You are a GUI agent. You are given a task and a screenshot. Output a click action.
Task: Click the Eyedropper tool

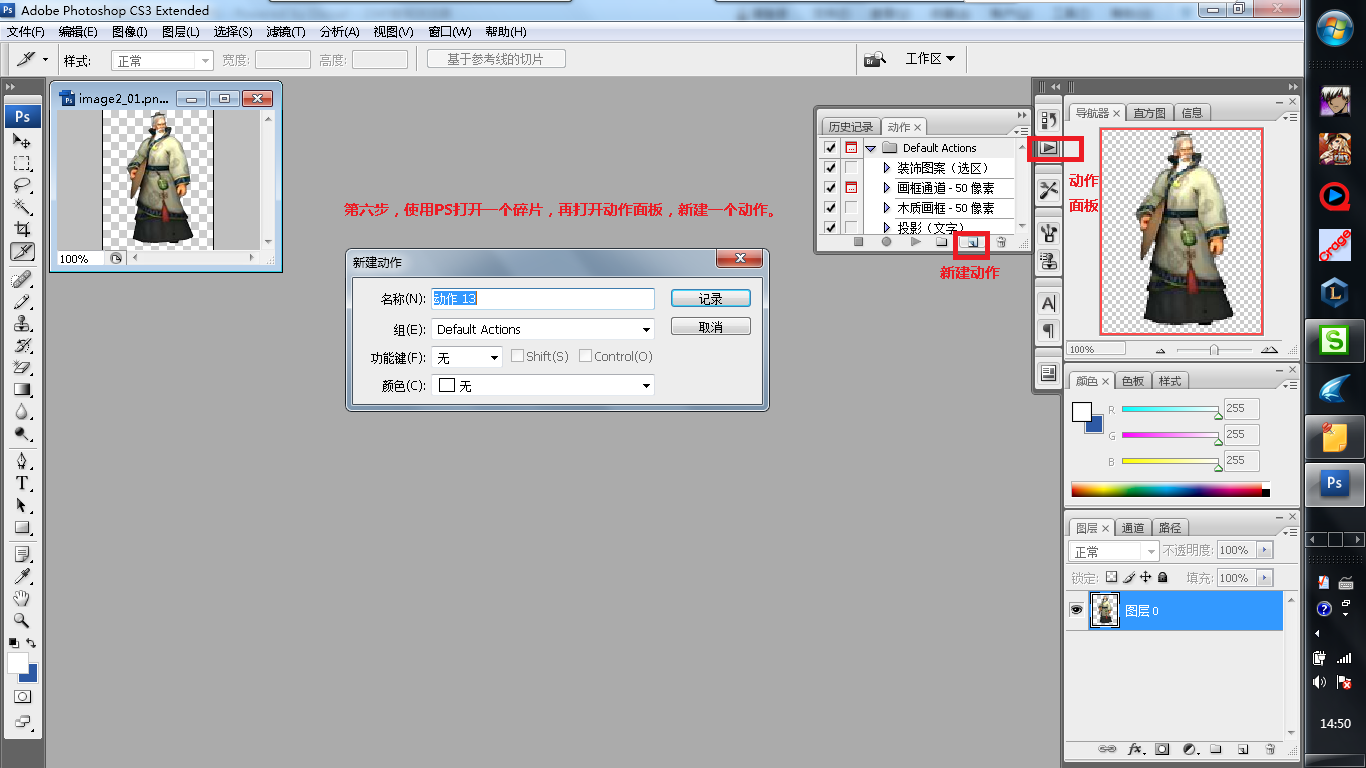coord(21,577)
